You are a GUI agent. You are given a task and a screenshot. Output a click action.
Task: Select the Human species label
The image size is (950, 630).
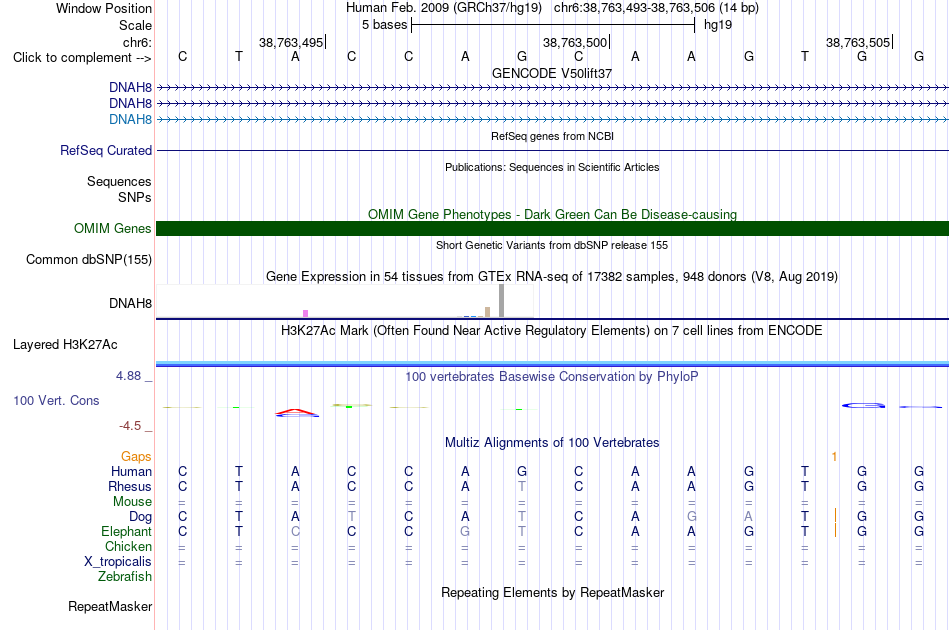tap(131, 471)
